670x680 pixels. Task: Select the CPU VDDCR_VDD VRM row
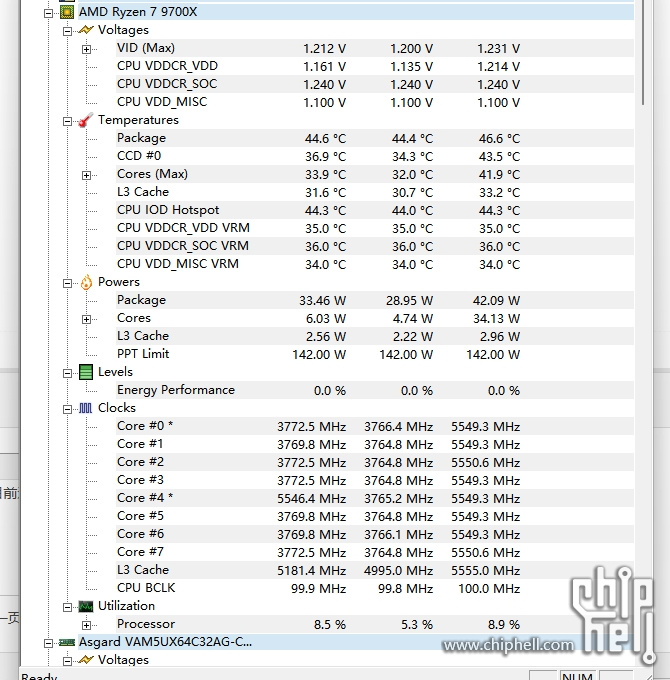coord(375,228)
